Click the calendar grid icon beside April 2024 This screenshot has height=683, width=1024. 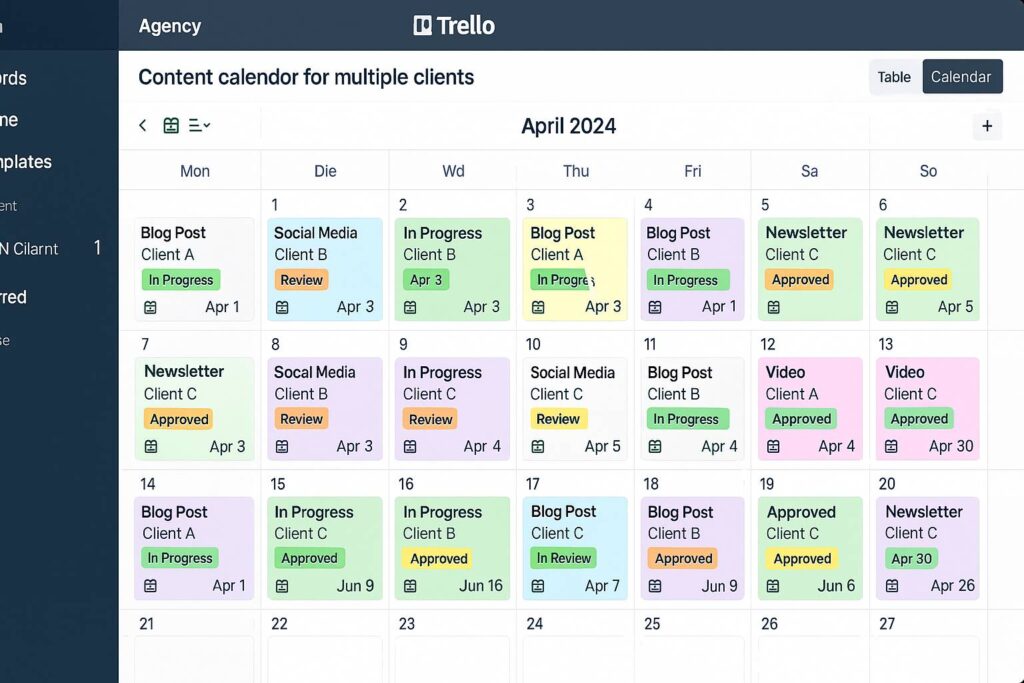pos(171,125)
